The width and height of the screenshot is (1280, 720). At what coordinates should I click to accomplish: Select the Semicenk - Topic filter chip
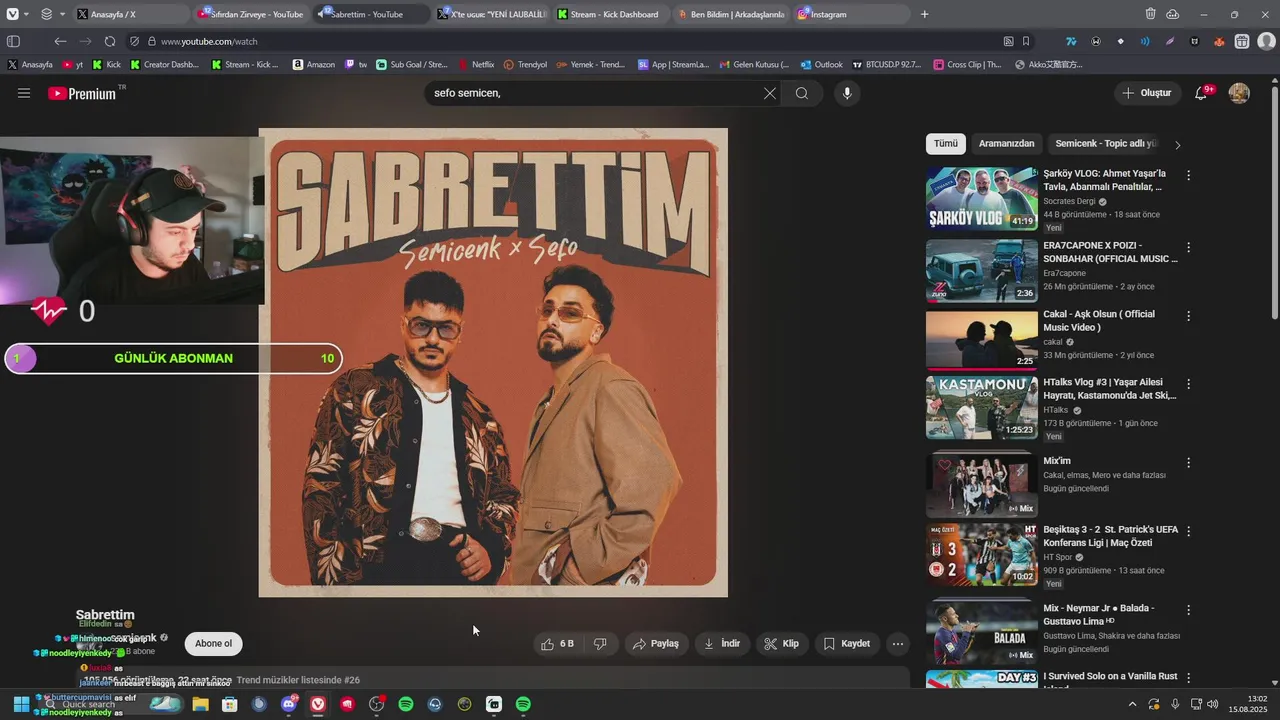point(1105,144)
